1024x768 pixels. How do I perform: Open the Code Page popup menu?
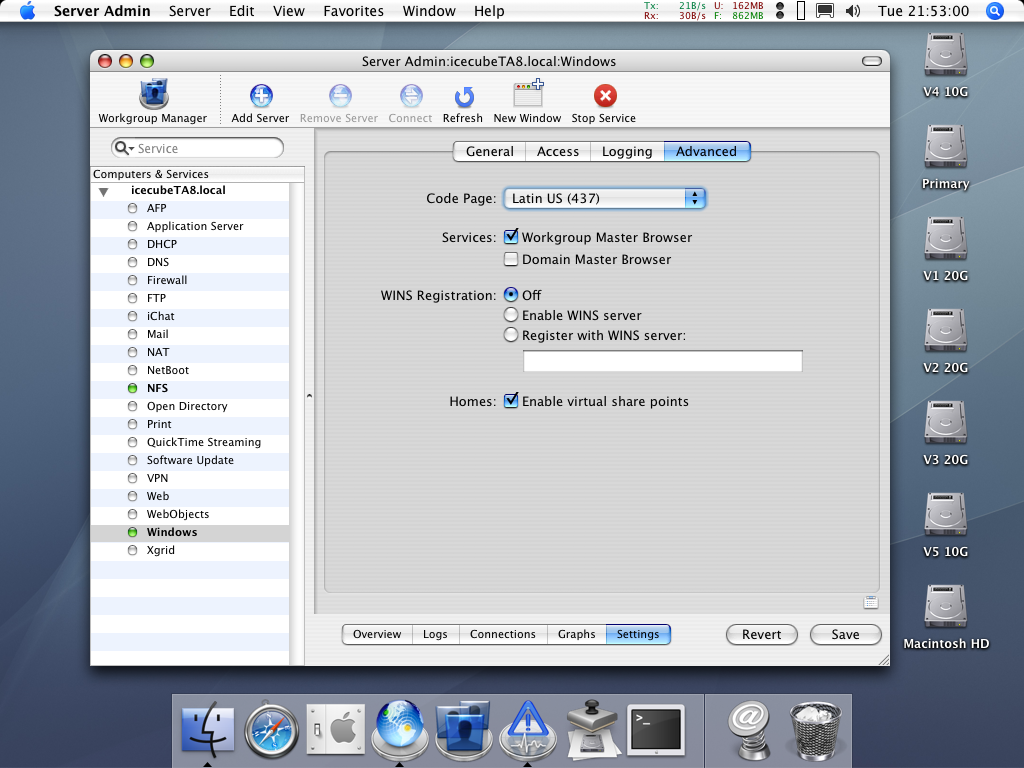point(605,199)
